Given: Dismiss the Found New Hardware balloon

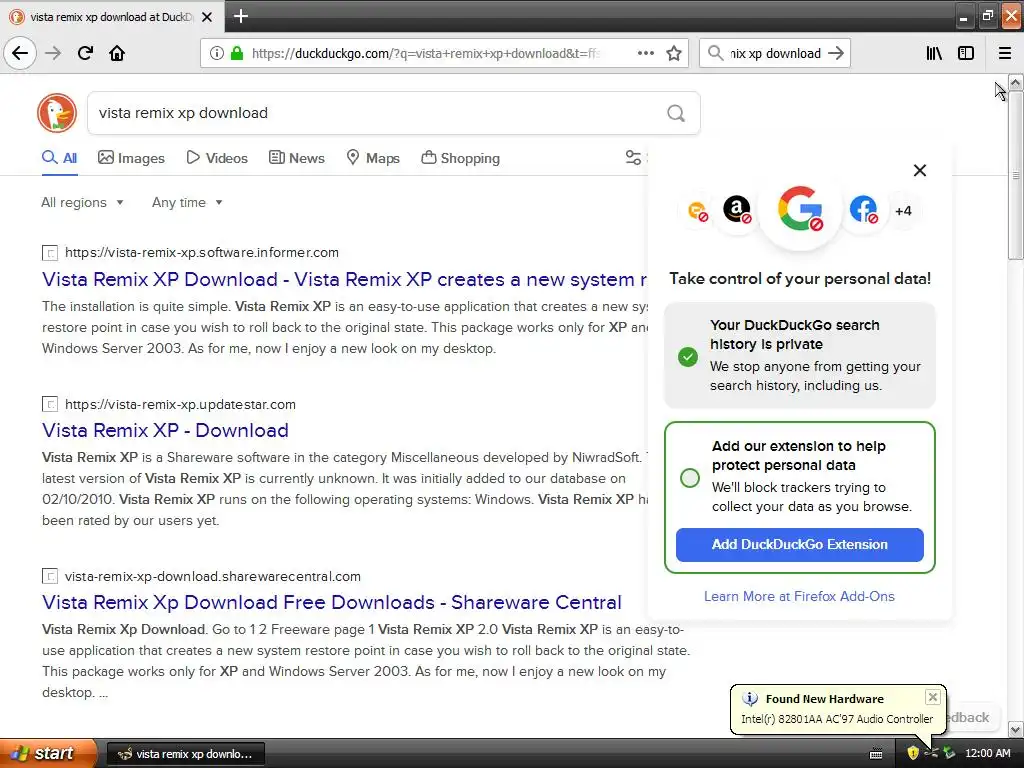Looking at the screenshot, I should [933, 697].
